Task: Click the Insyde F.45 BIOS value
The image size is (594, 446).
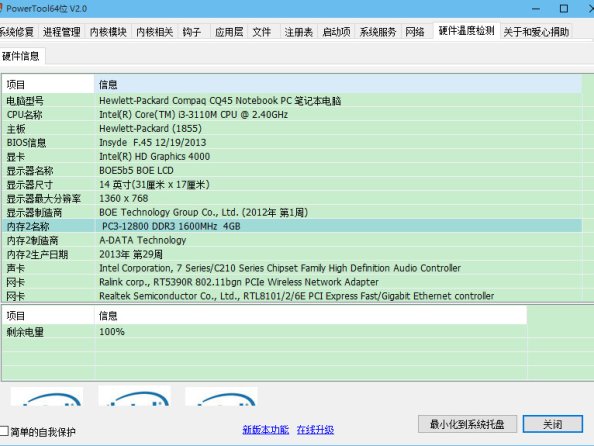Action: coord(153,142)
